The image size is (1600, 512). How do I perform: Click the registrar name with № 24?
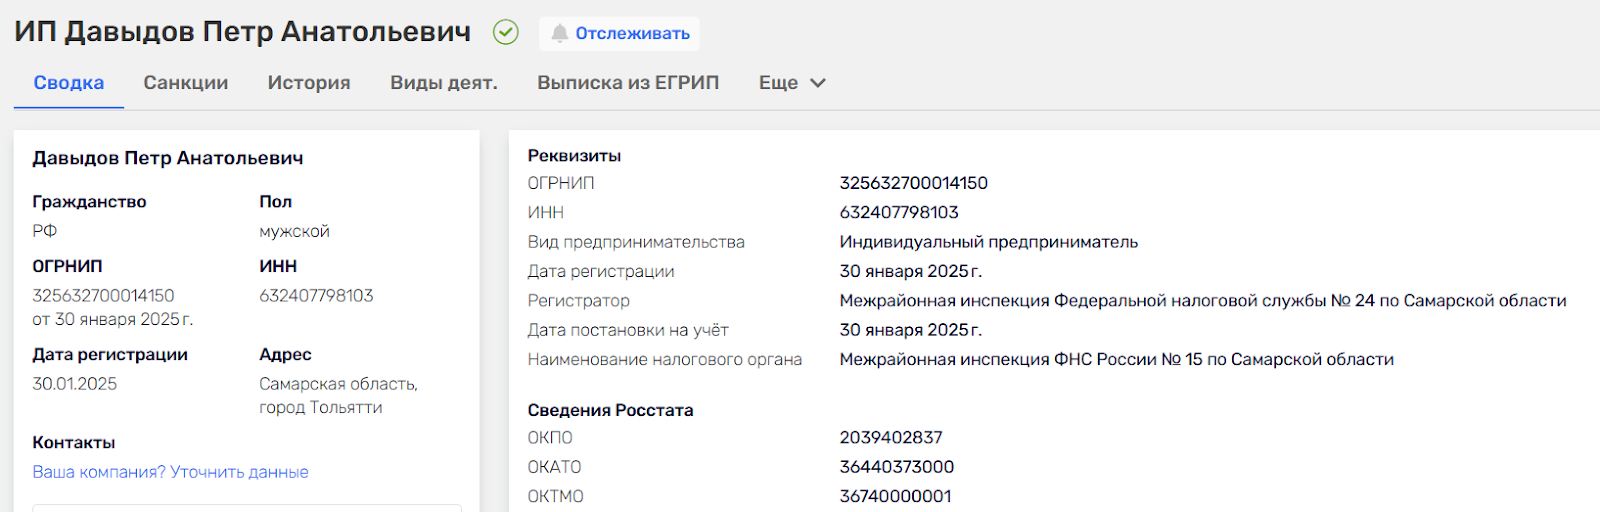[x=1203, y=300]
